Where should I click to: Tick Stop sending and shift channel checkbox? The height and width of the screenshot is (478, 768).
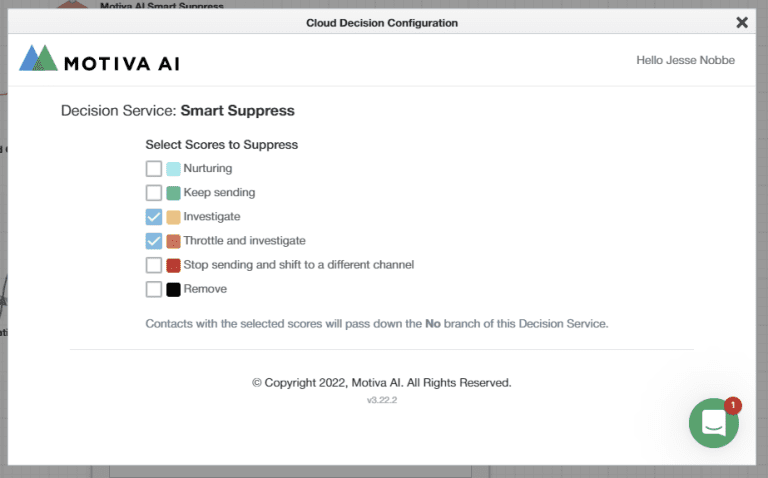tap(154, 265)
